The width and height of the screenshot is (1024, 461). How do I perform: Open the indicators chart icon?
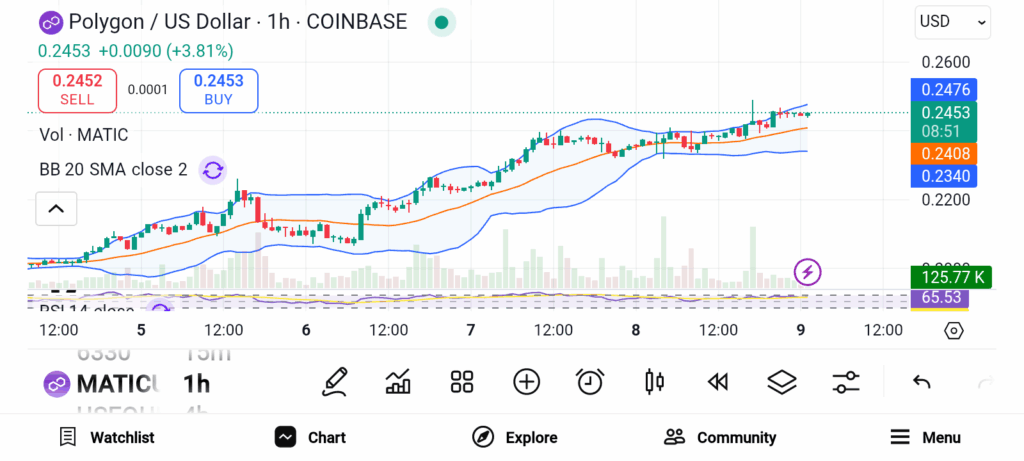[x=398, y=381]
